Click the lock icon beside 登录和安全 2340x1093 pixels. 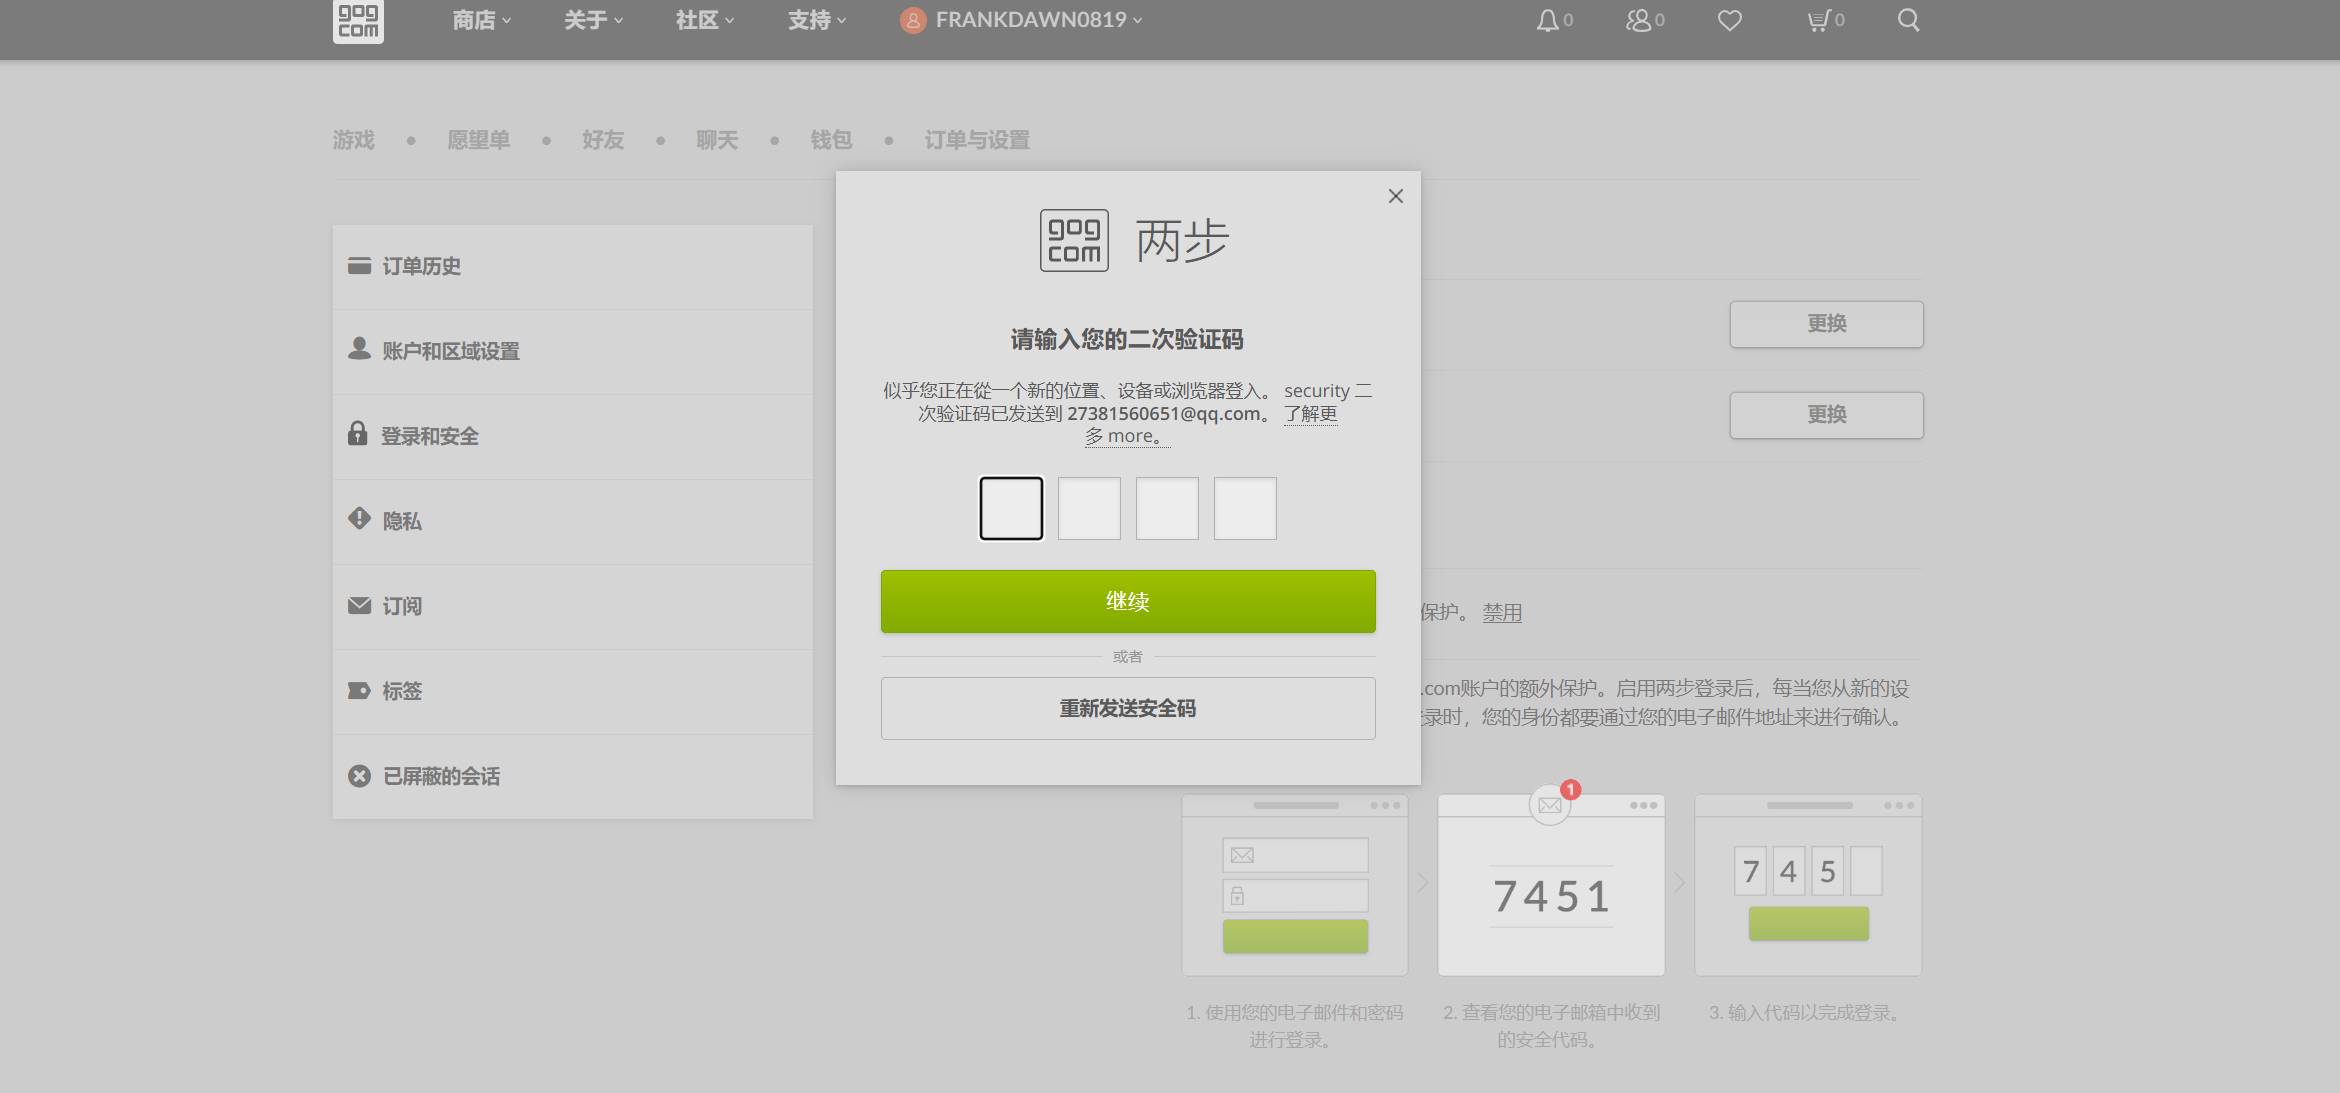coord(357,433)
